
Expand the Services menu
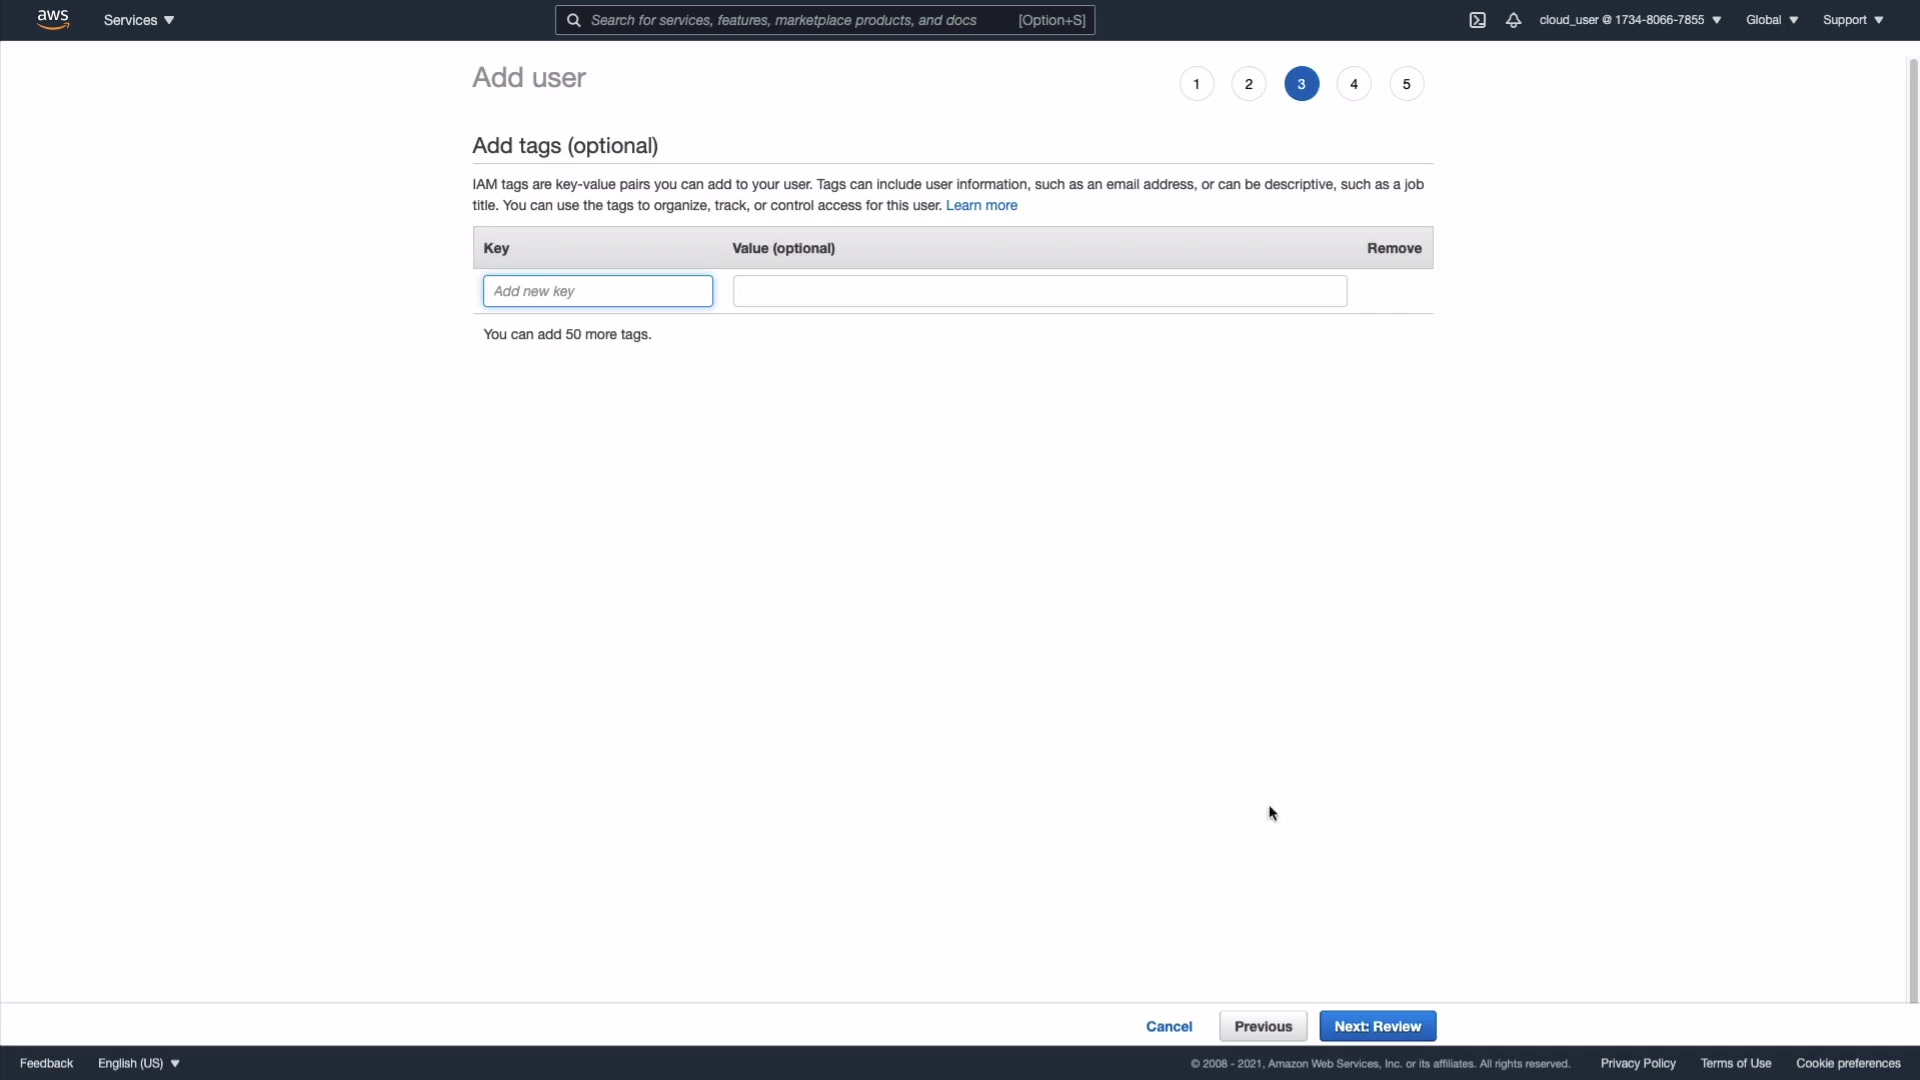(x=139, y=20)
